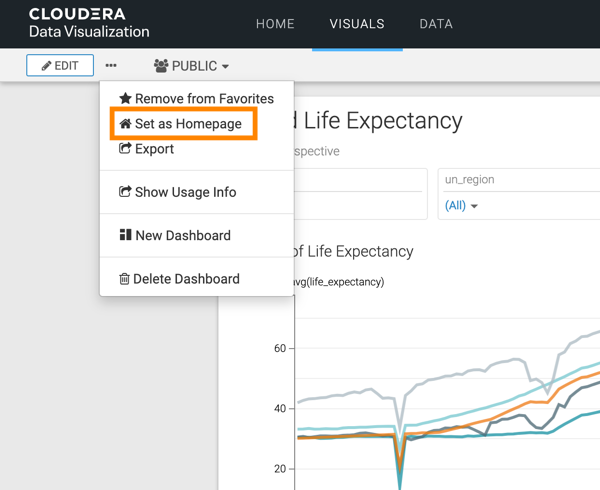The height and width of the screenshot is (490, 600).
Task: Click the Show Usage Info share icon
Action: [x=125, y=192]
